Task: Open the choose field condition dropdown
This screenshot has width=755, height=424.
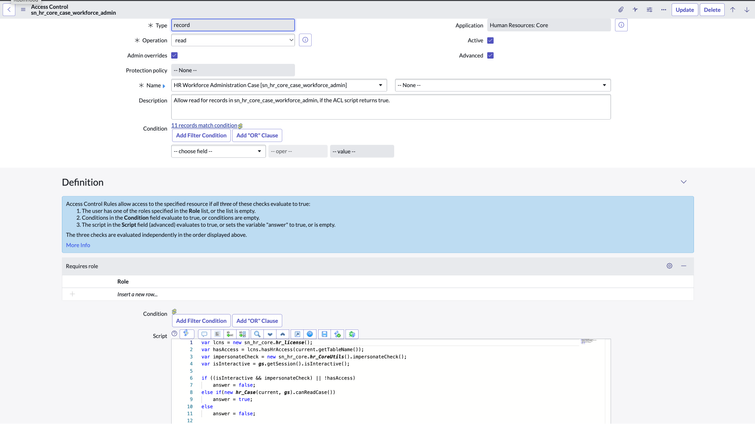Action: point(218,151)
